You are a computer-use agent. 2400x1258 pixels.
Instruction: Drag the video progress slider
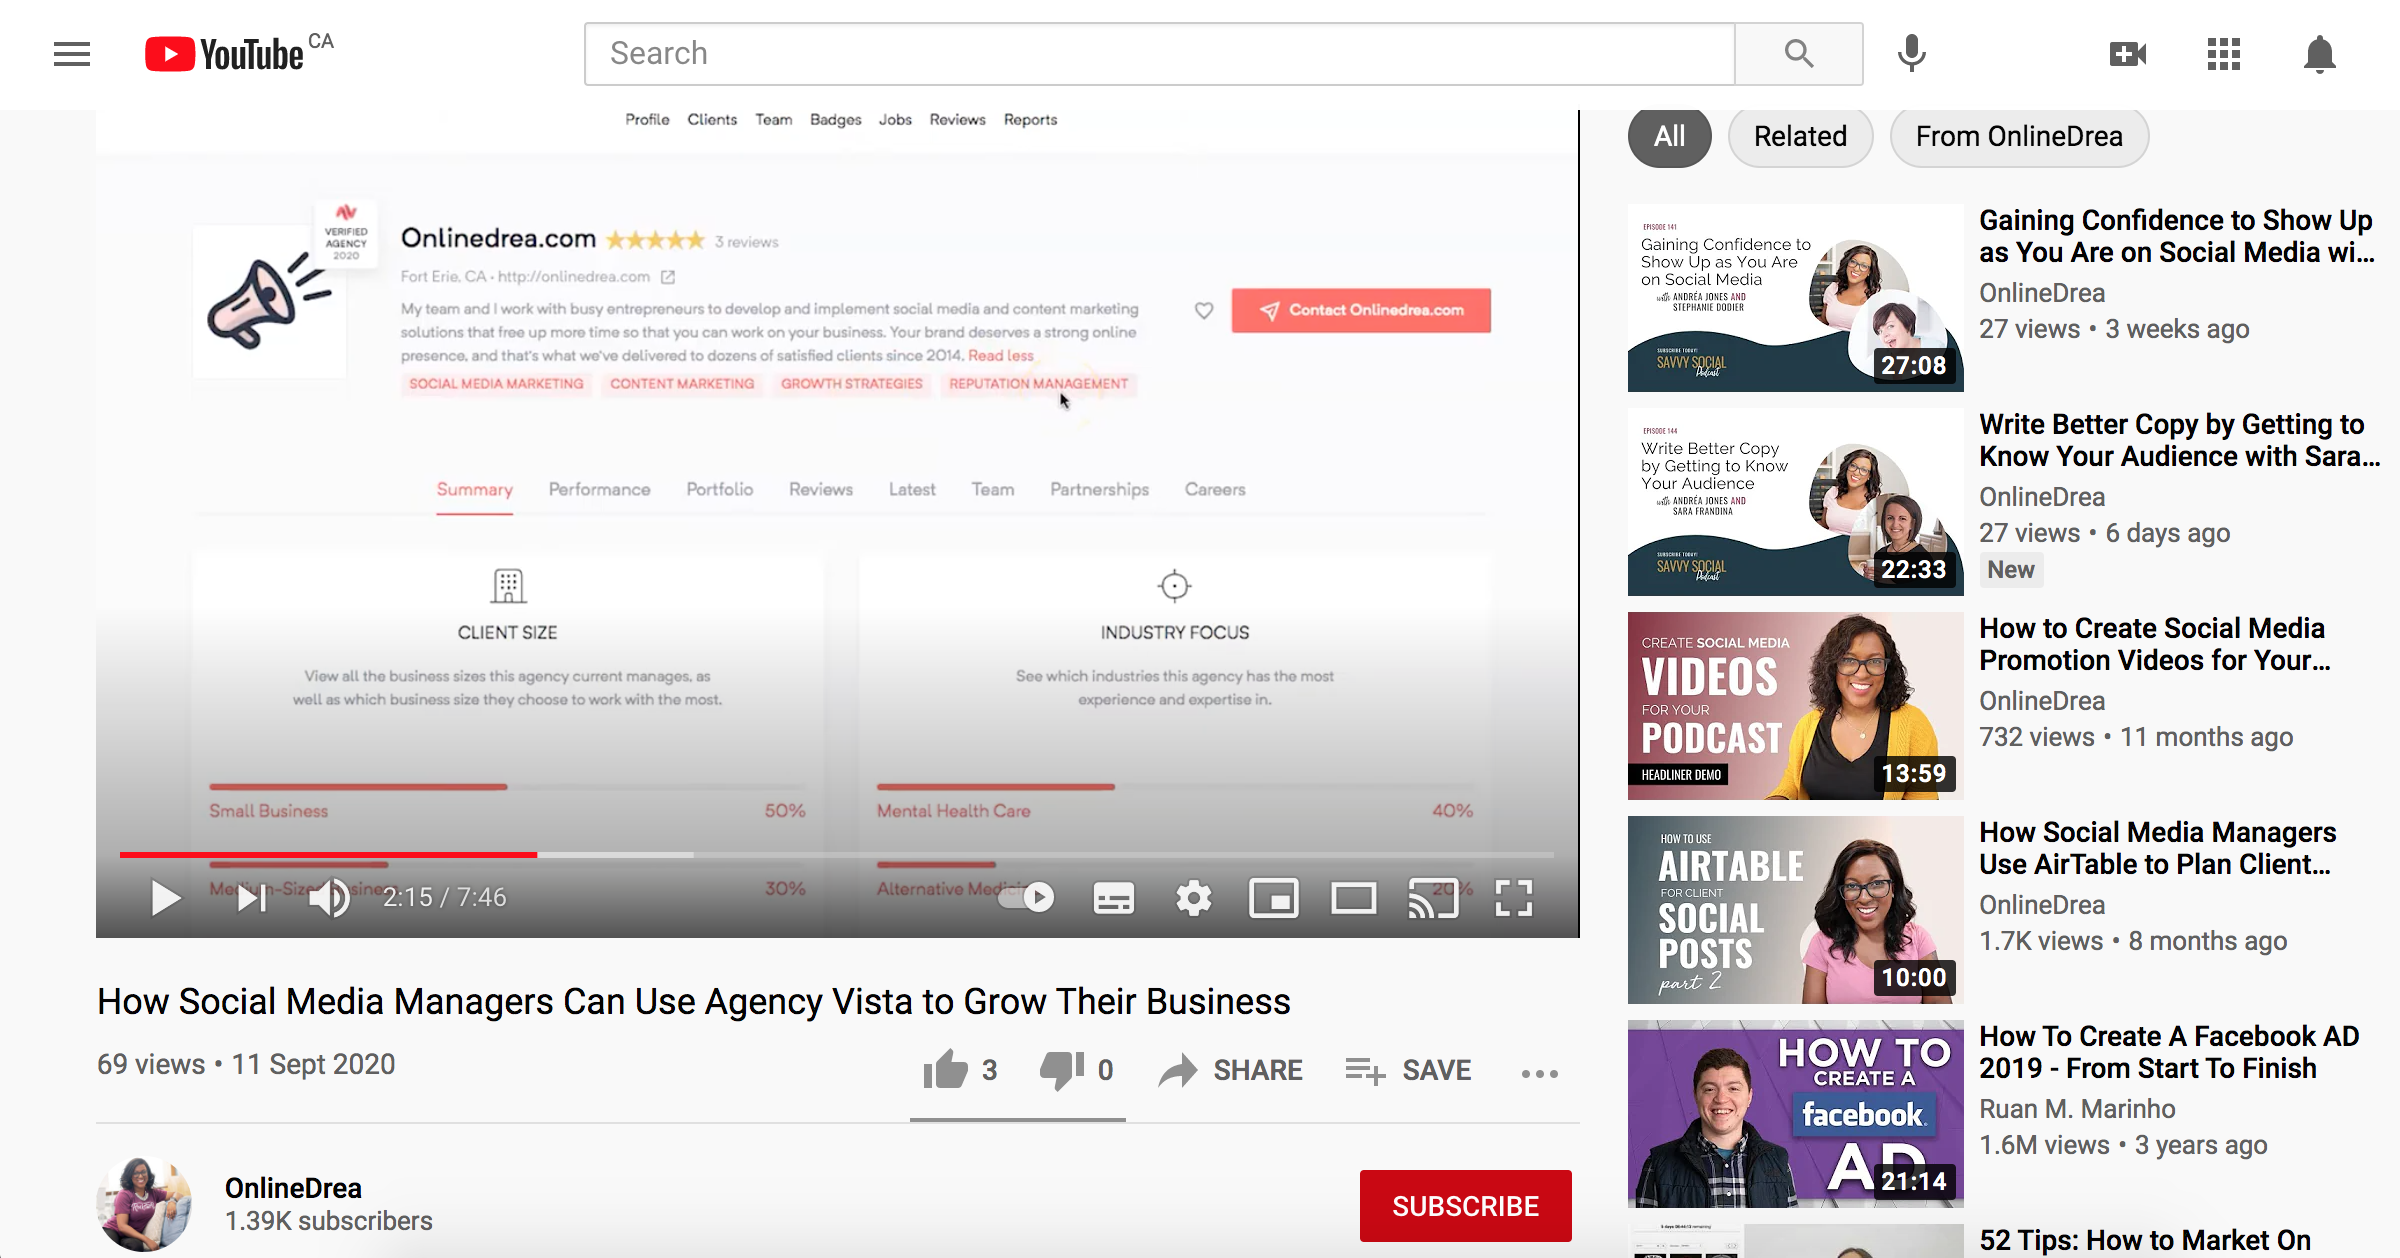[538, 852]
